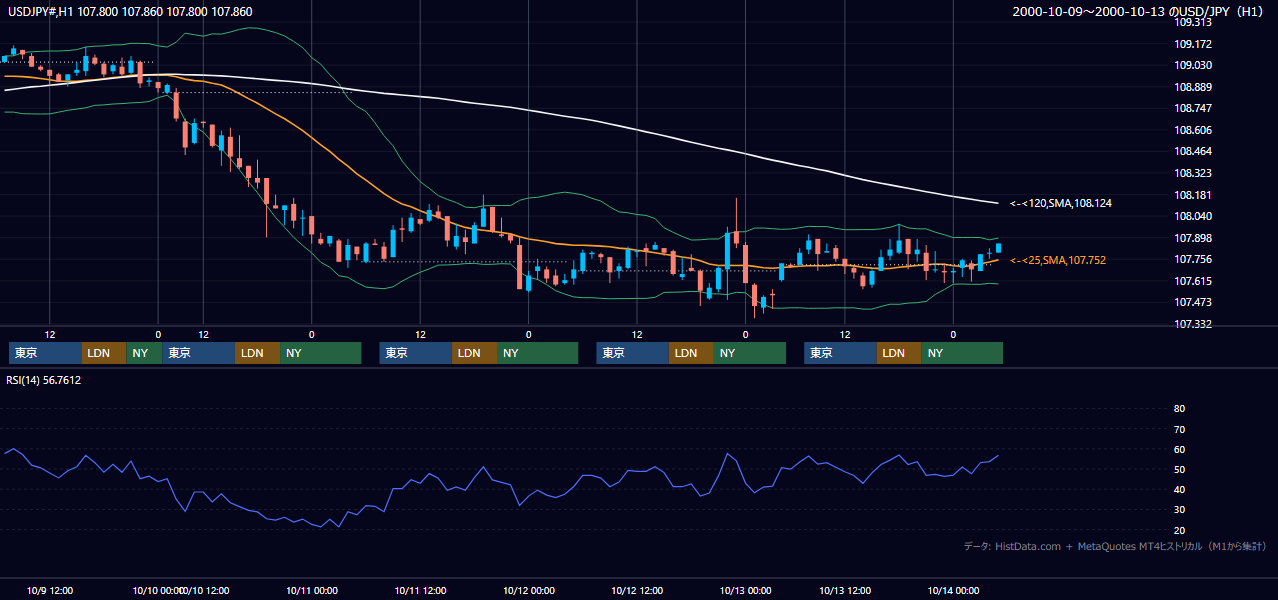The width and height of the screenshot is (1278, 600).
Task: Click the 108.606 price axis label
Action: (x=1193, y=130)
